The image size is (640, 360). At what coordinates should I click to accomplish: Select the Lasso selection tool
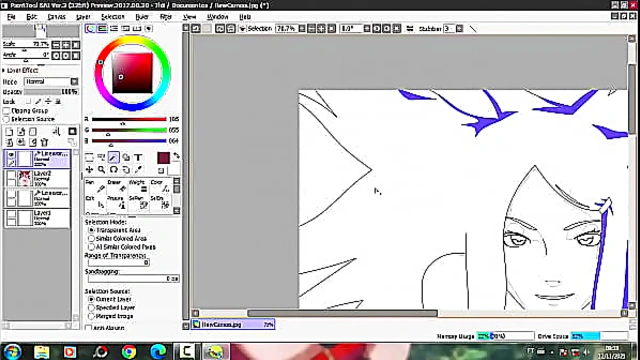click(101, 158)
